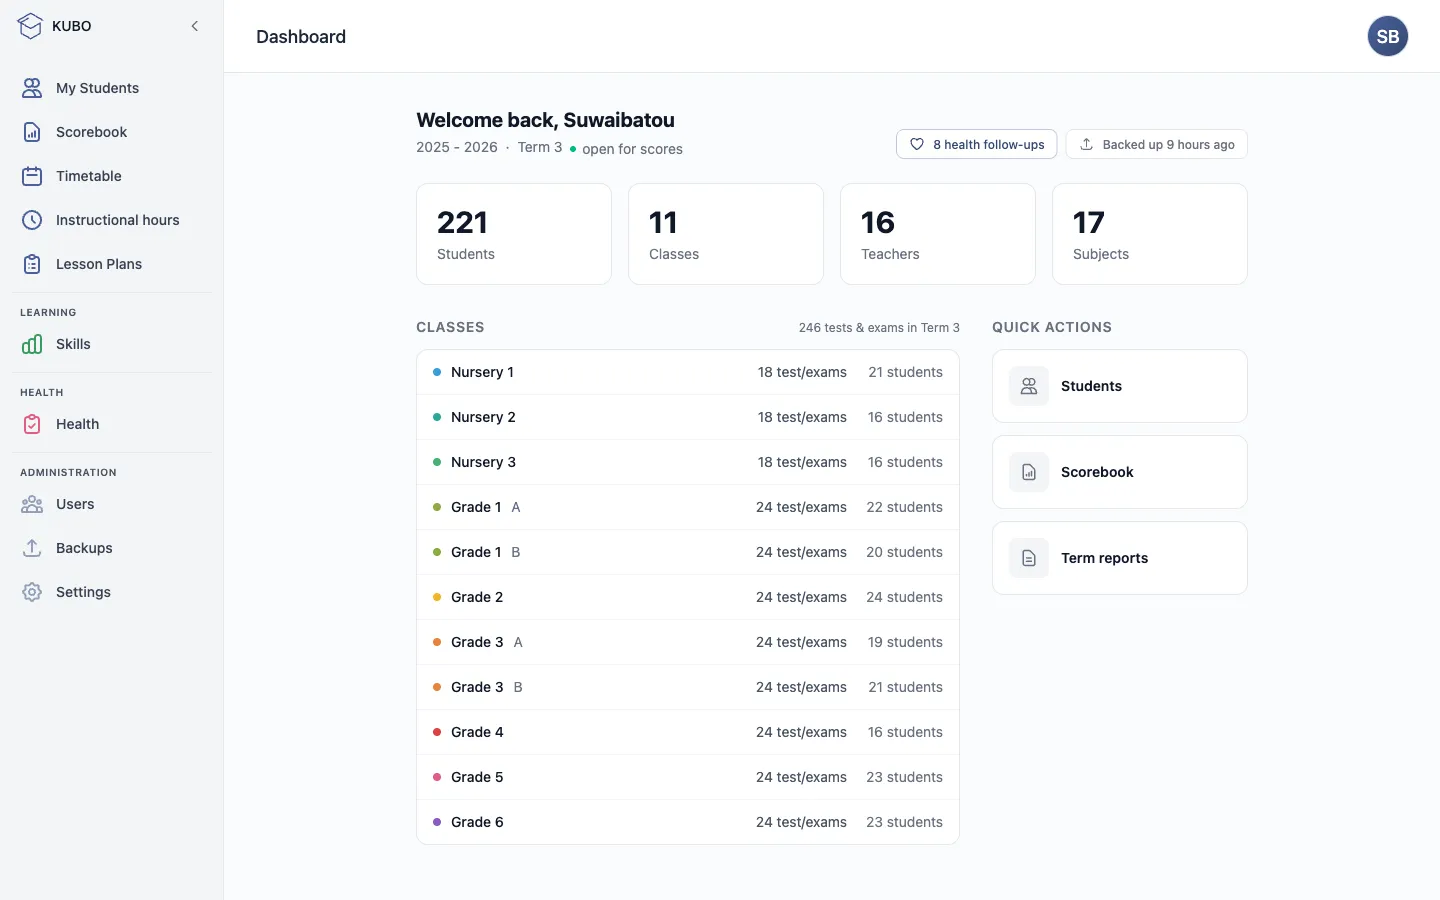Click the Scorebook quick action icon
Image resolution: width=1440 pixels, height=900 pixels.
[1029, 472]
